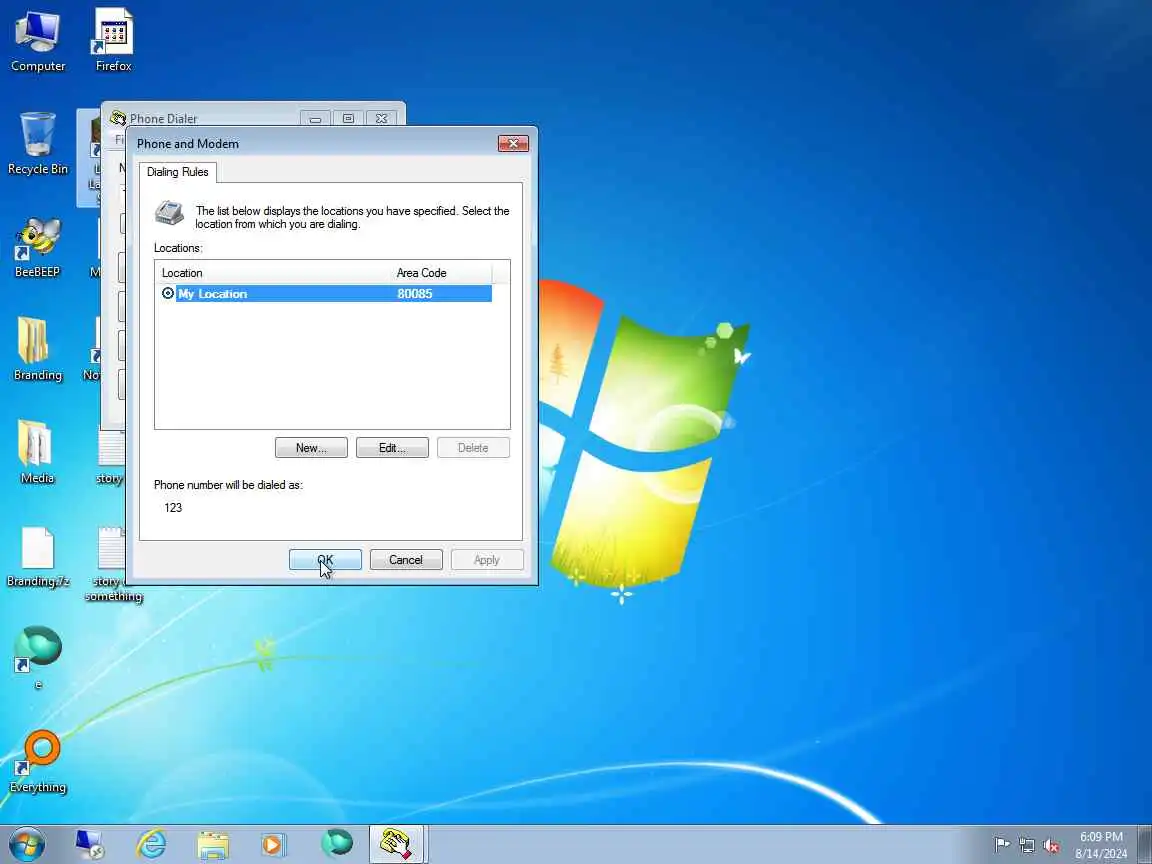
Task: Click the muted volume tray icon
Action: [x=1051, y=845]
